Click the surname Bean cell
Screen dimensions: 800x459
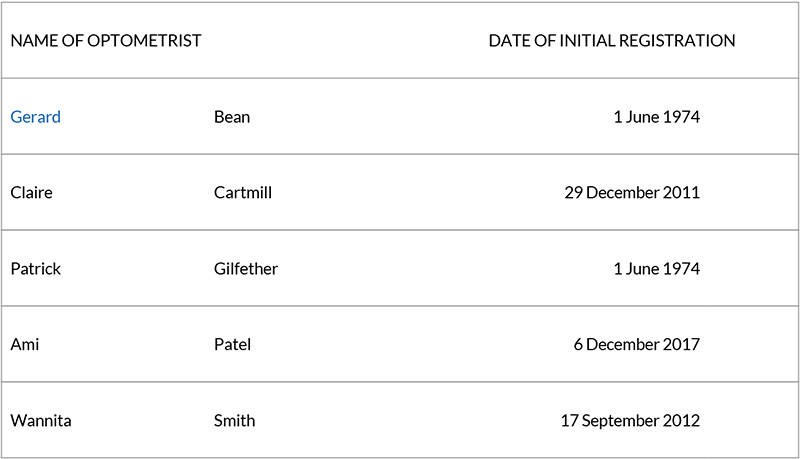pyautogui.click(x=232, y=117)
